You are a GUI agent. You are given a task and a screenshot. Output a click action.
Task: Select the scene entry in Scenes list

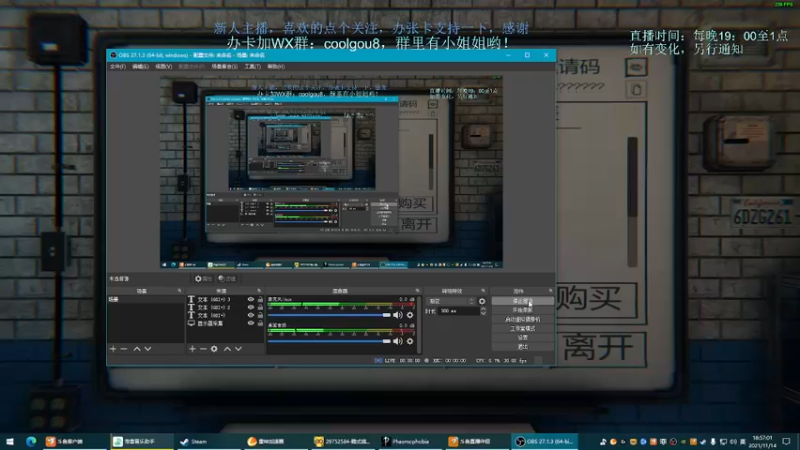[x=145, y=299]
